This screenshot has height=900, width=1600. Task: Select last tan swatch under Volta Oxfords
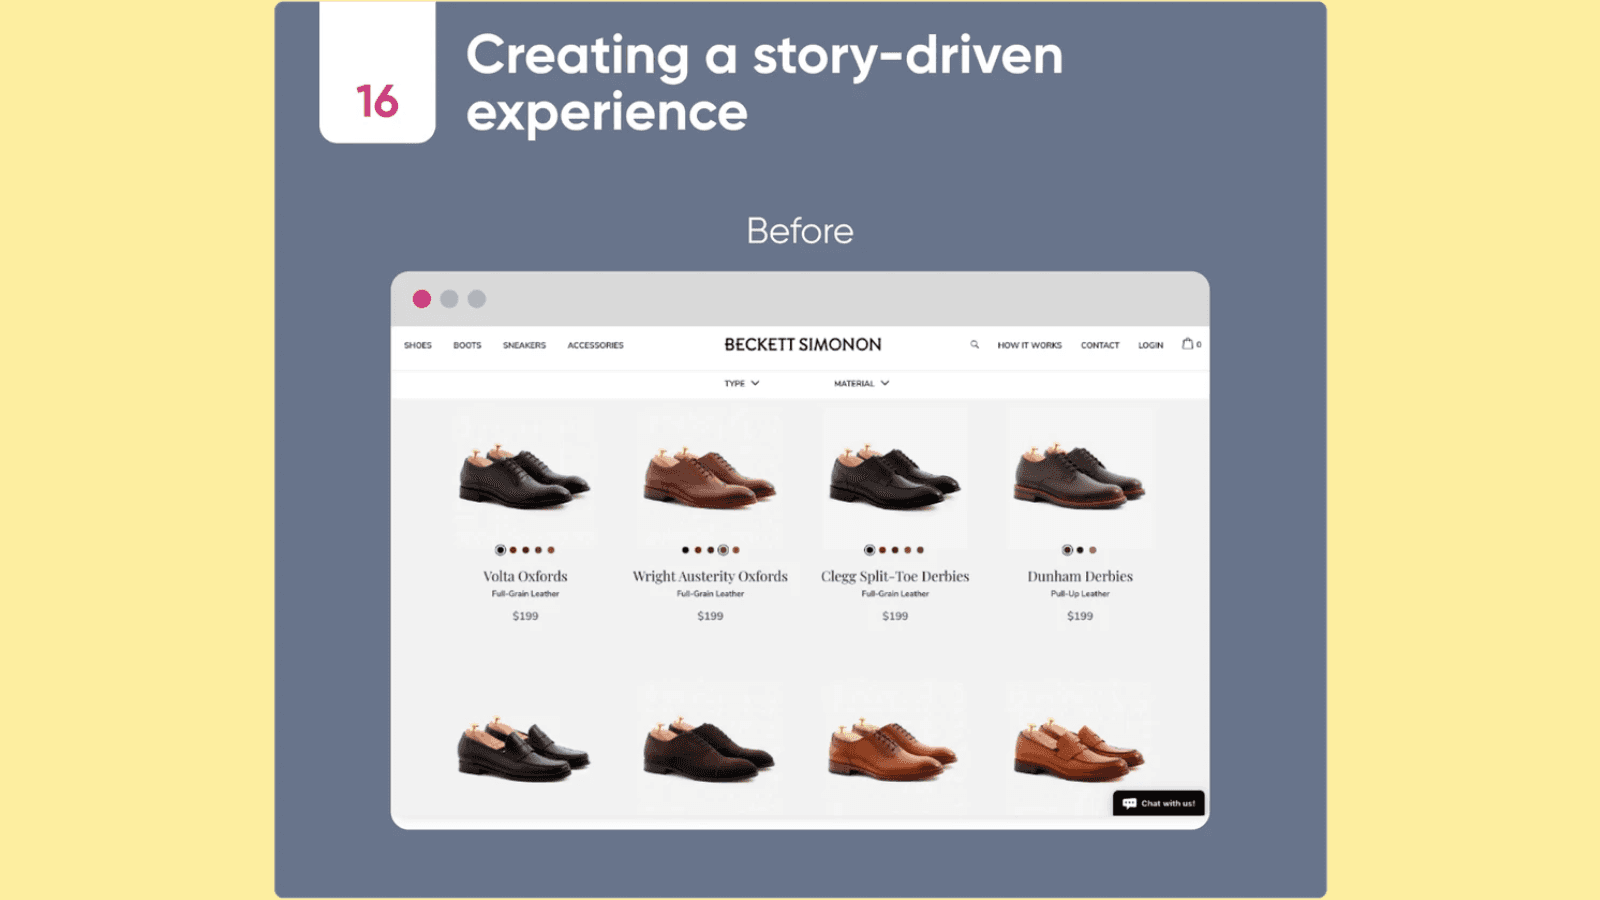click(x=551, y=550)
